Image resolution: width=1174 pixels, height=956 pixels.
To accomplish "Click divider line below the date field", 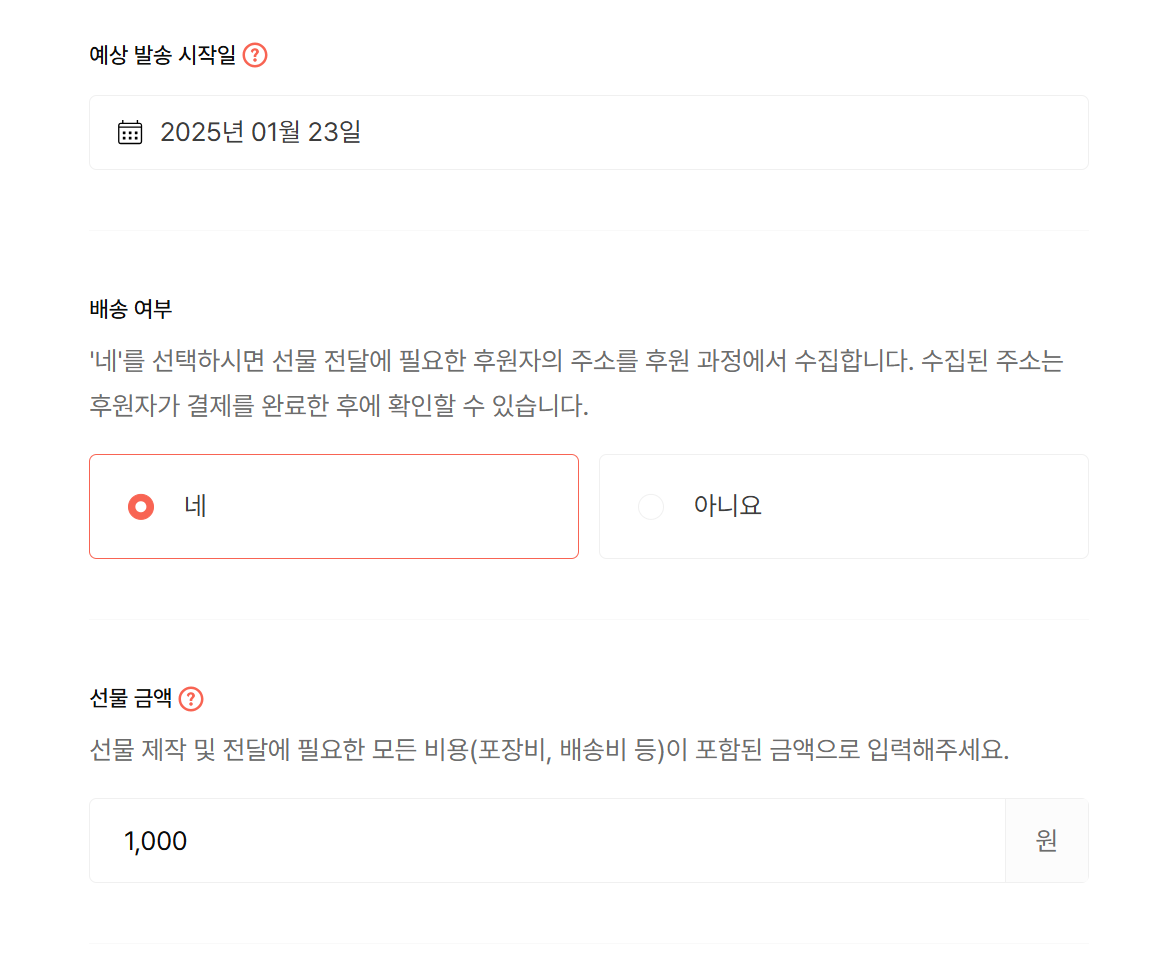I will click(x=588, y=231).
